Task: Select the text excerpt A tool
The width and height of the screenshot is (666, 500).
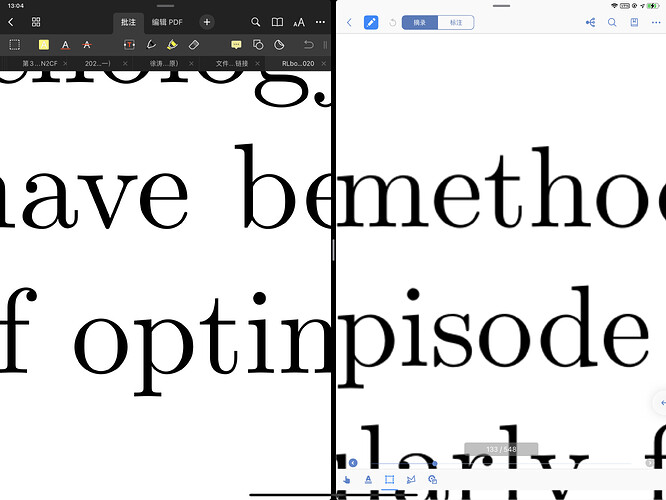Action: coord(368,480)
